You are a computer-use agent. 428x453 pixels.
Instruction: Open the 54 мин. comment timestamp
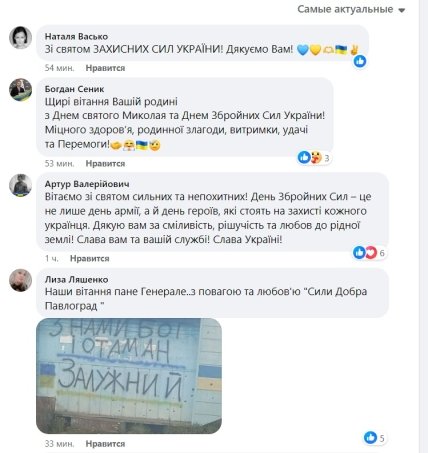point(60,68)
